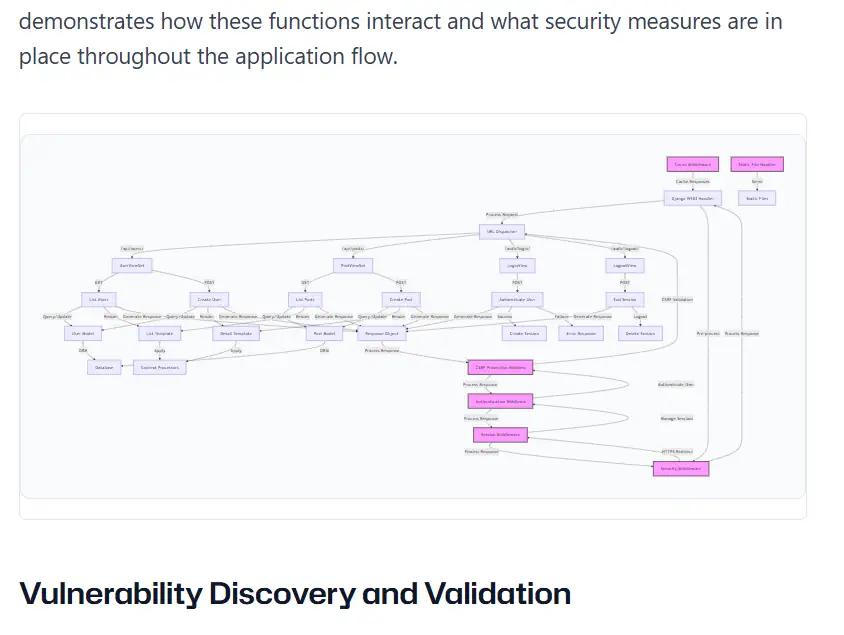
Task: Click the Create Session node
Action: pyautogui.click(x=524, y=333)
